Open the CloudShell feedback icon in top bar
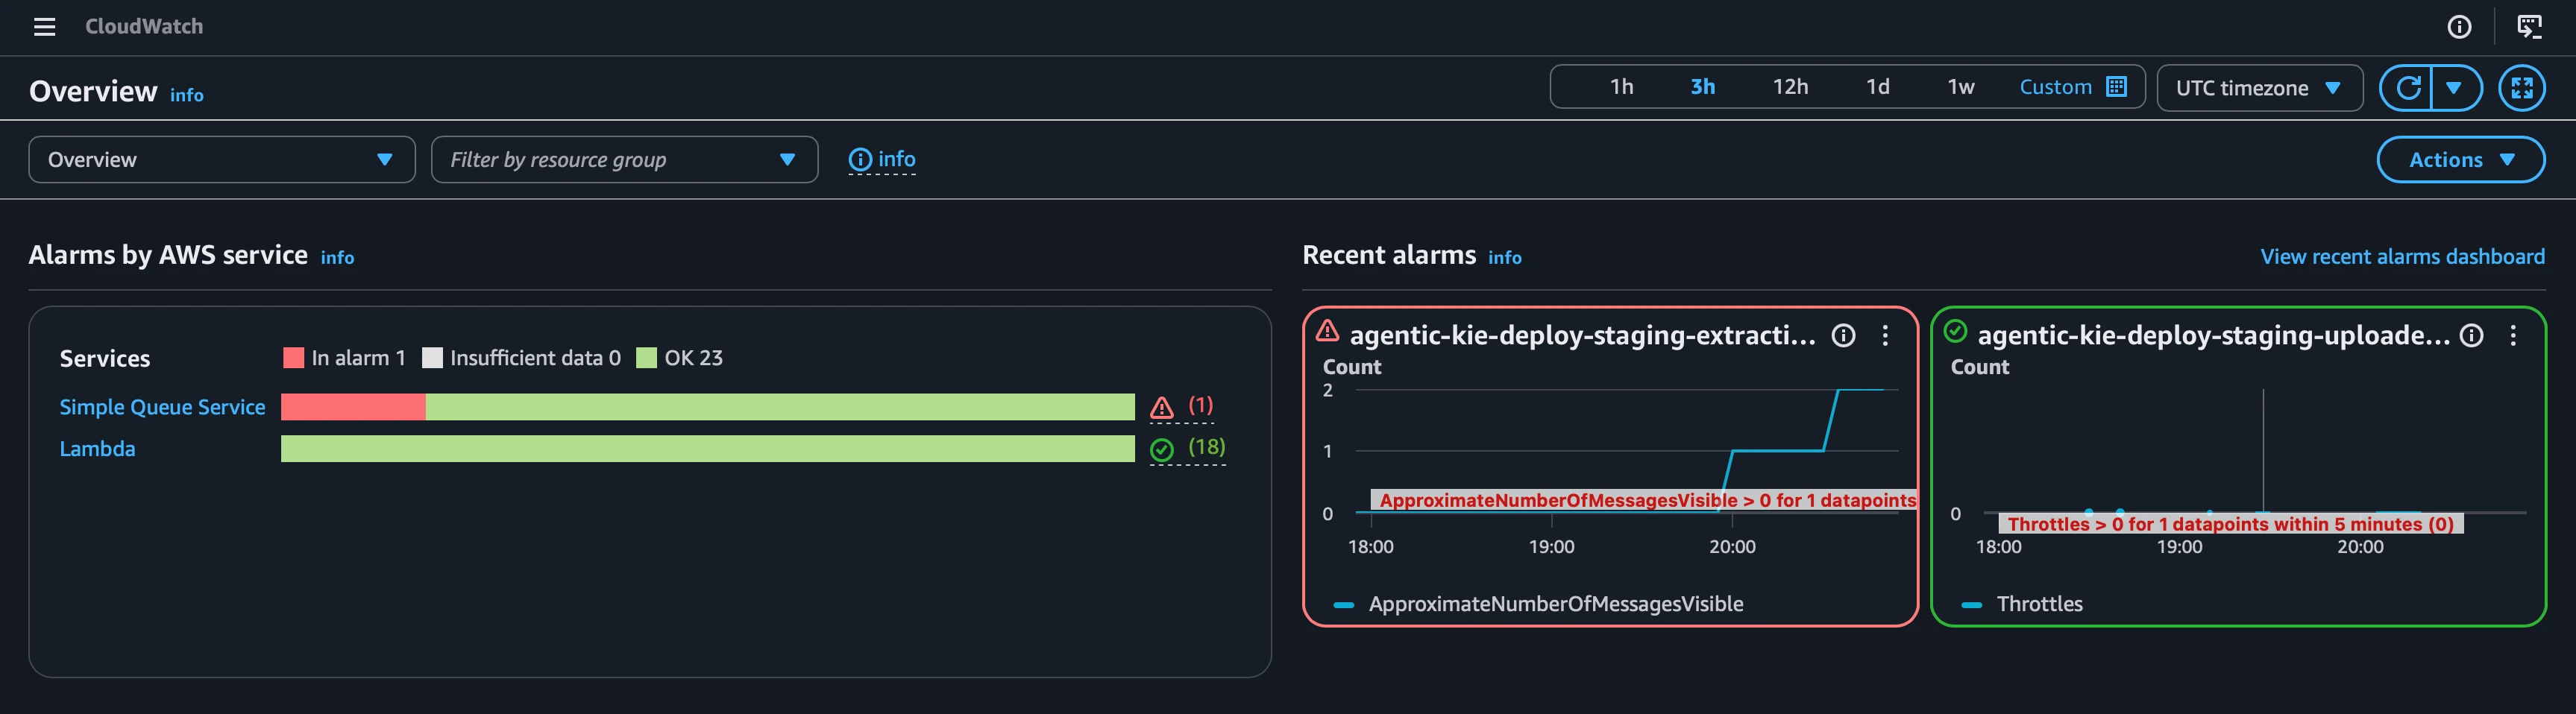The width and height of the screenshot is (2576, 714). coord(2529,27)
